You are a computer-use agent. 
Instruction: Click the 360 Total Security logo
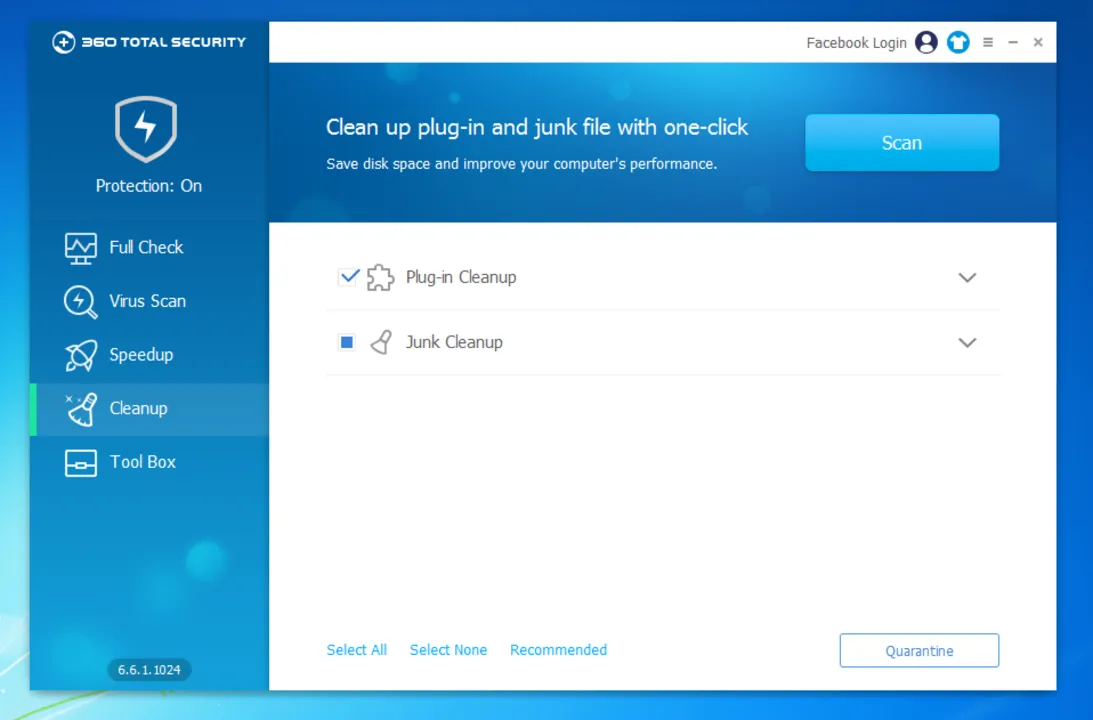148,42
